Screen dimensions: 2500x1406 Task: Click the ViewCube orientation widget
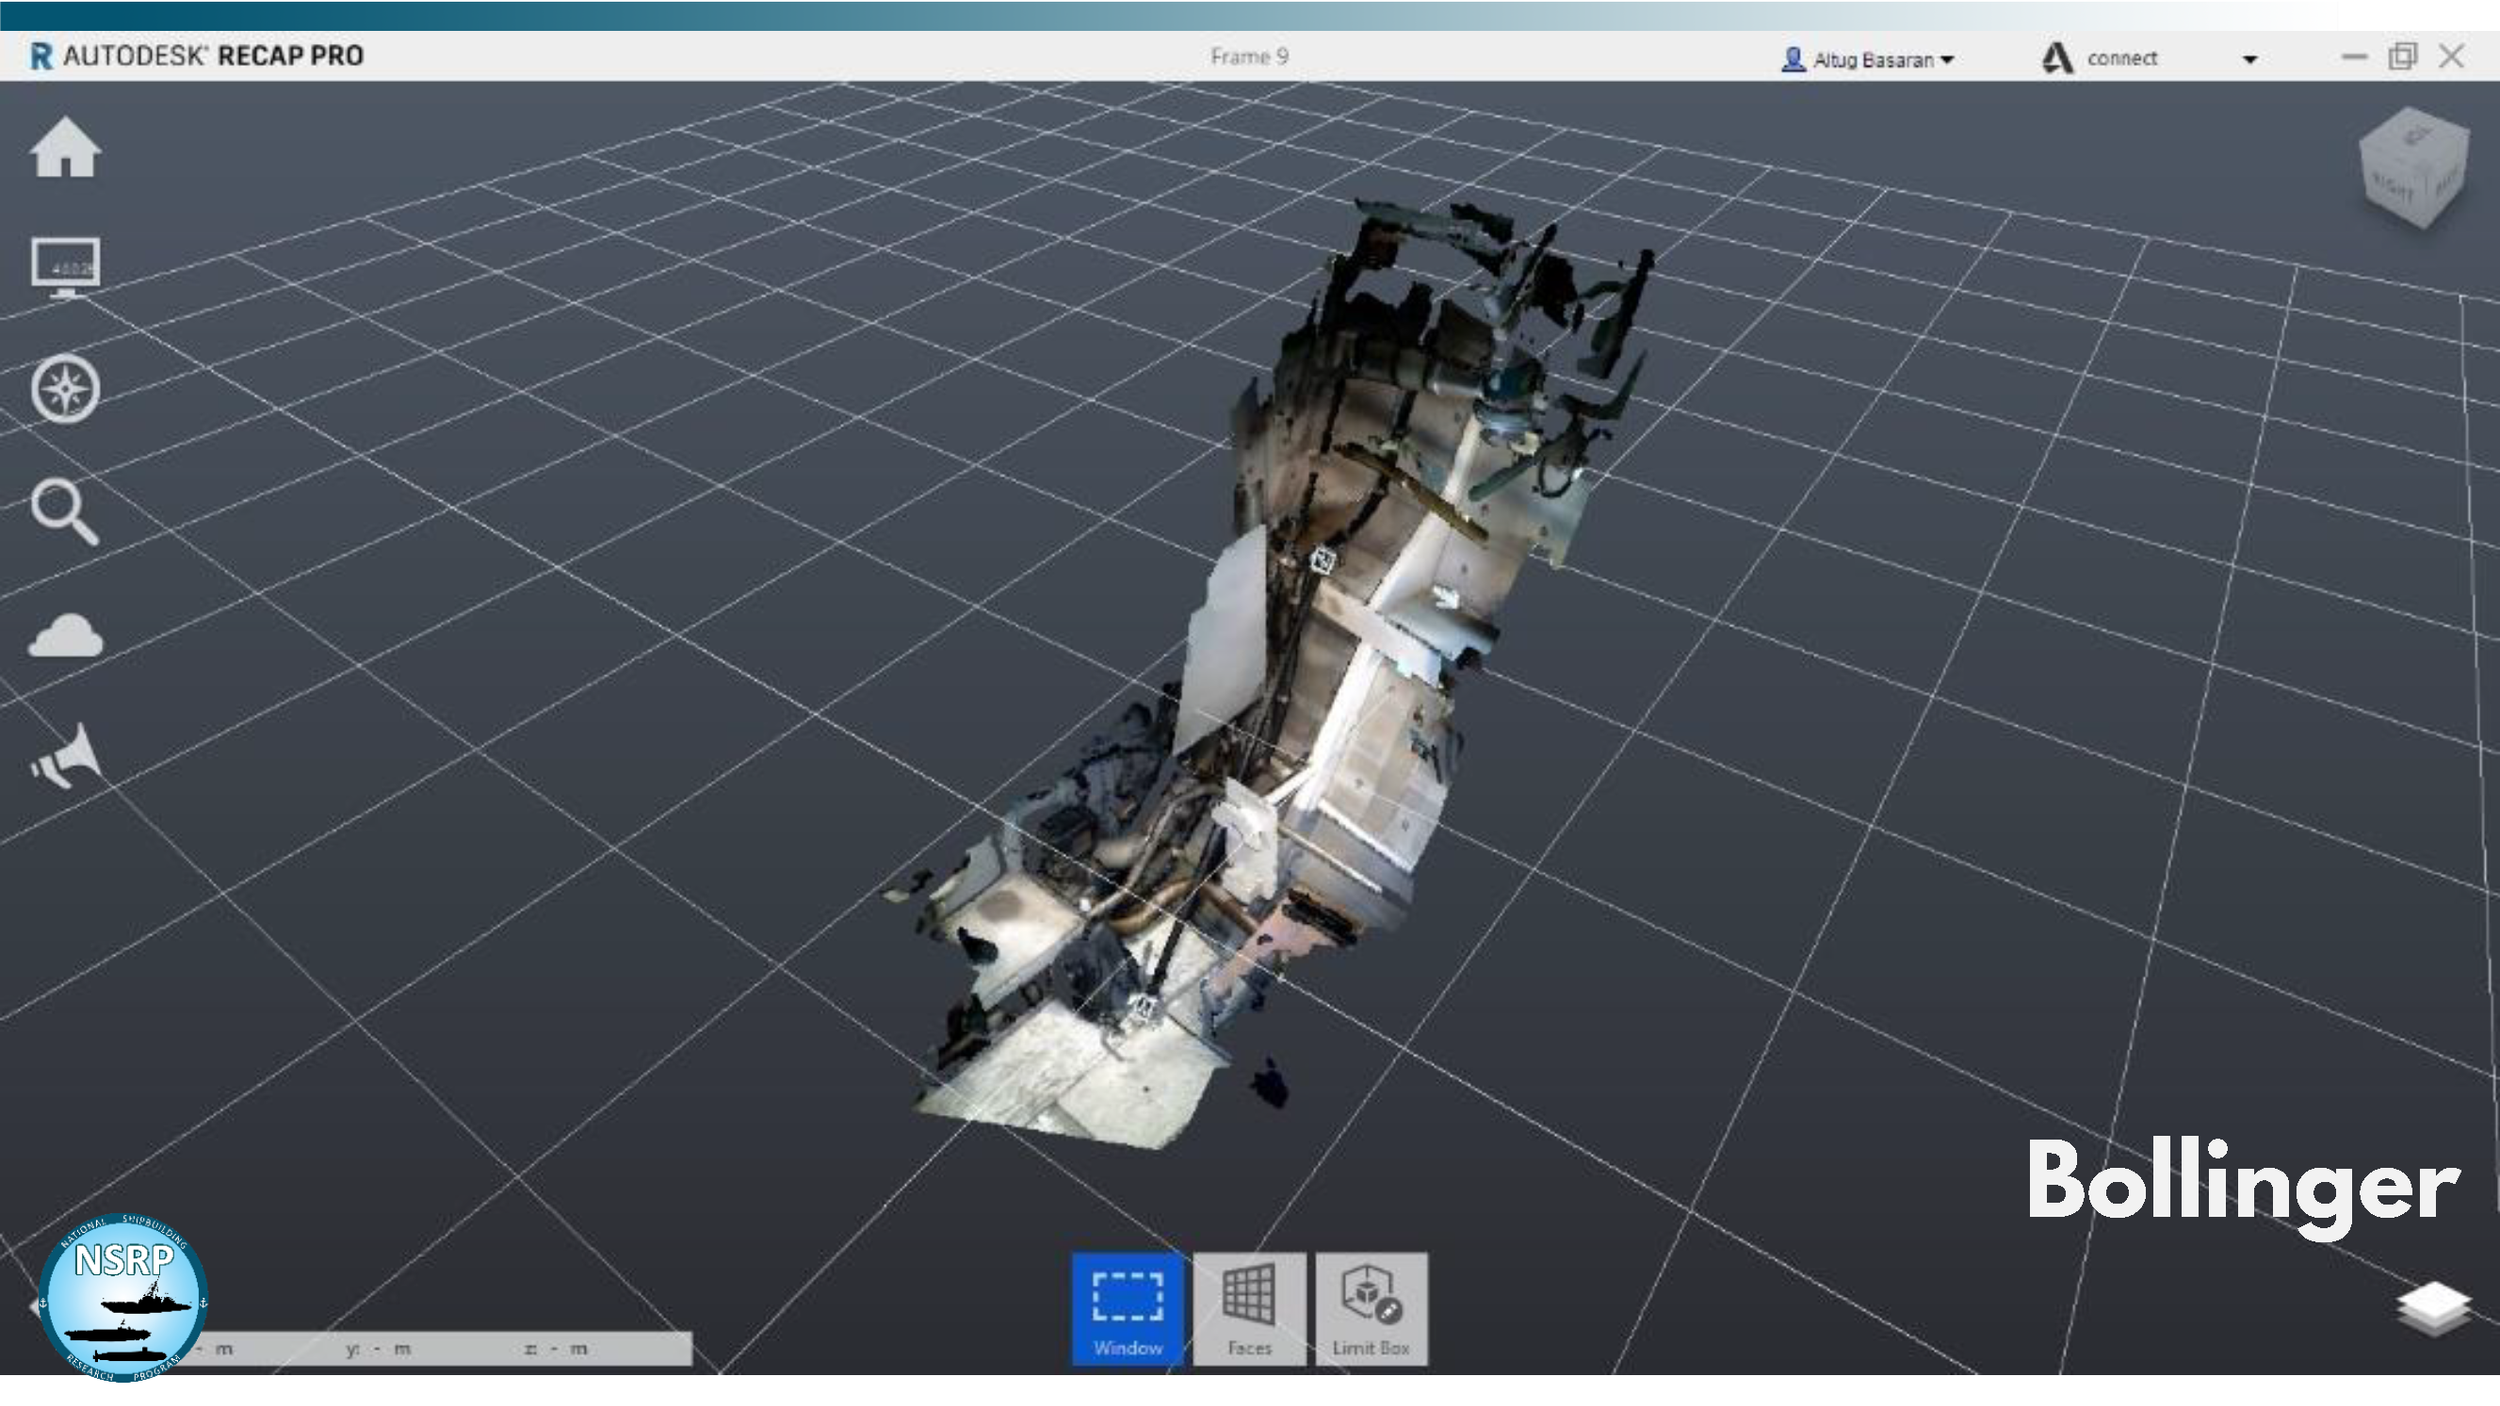click(2414, 168)
